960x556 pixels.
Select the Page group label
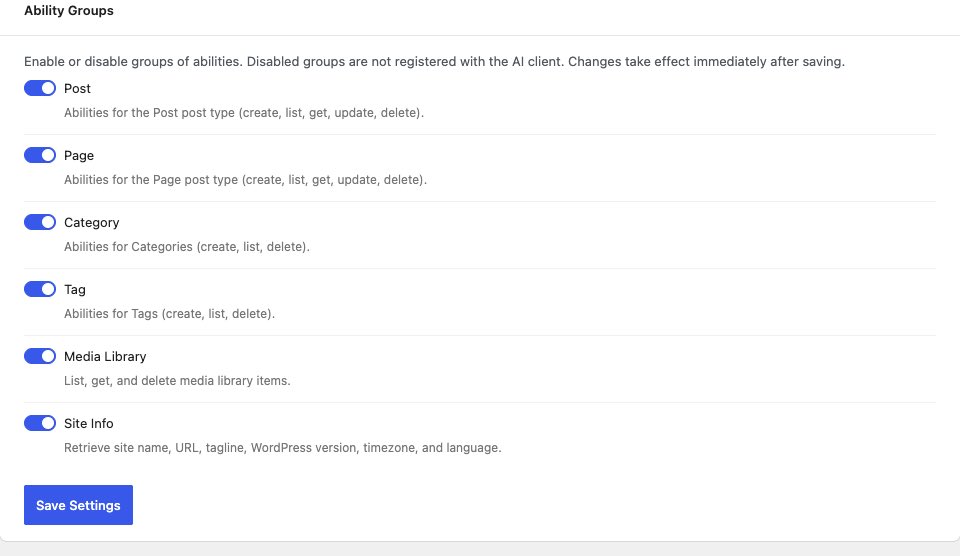coord(79,156)
